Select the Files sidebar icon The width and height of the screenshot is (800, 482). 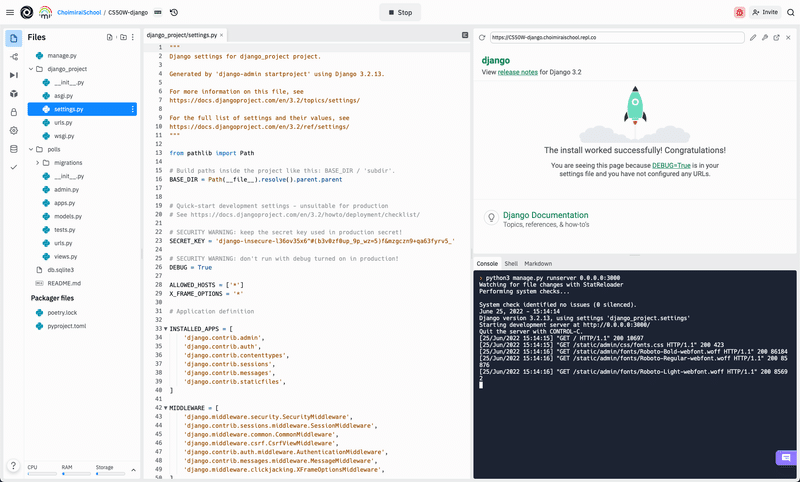14,38
